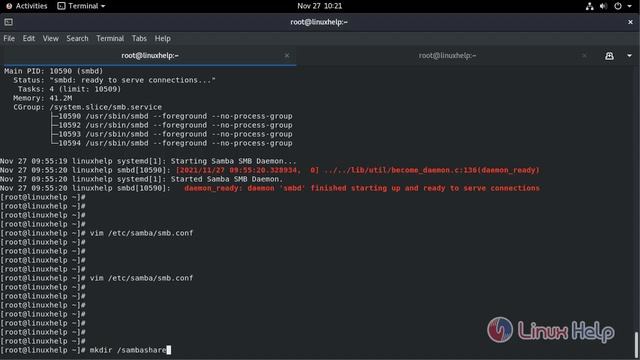
Task: Click the new tab icon in tab bar
Action: point(609,56)
